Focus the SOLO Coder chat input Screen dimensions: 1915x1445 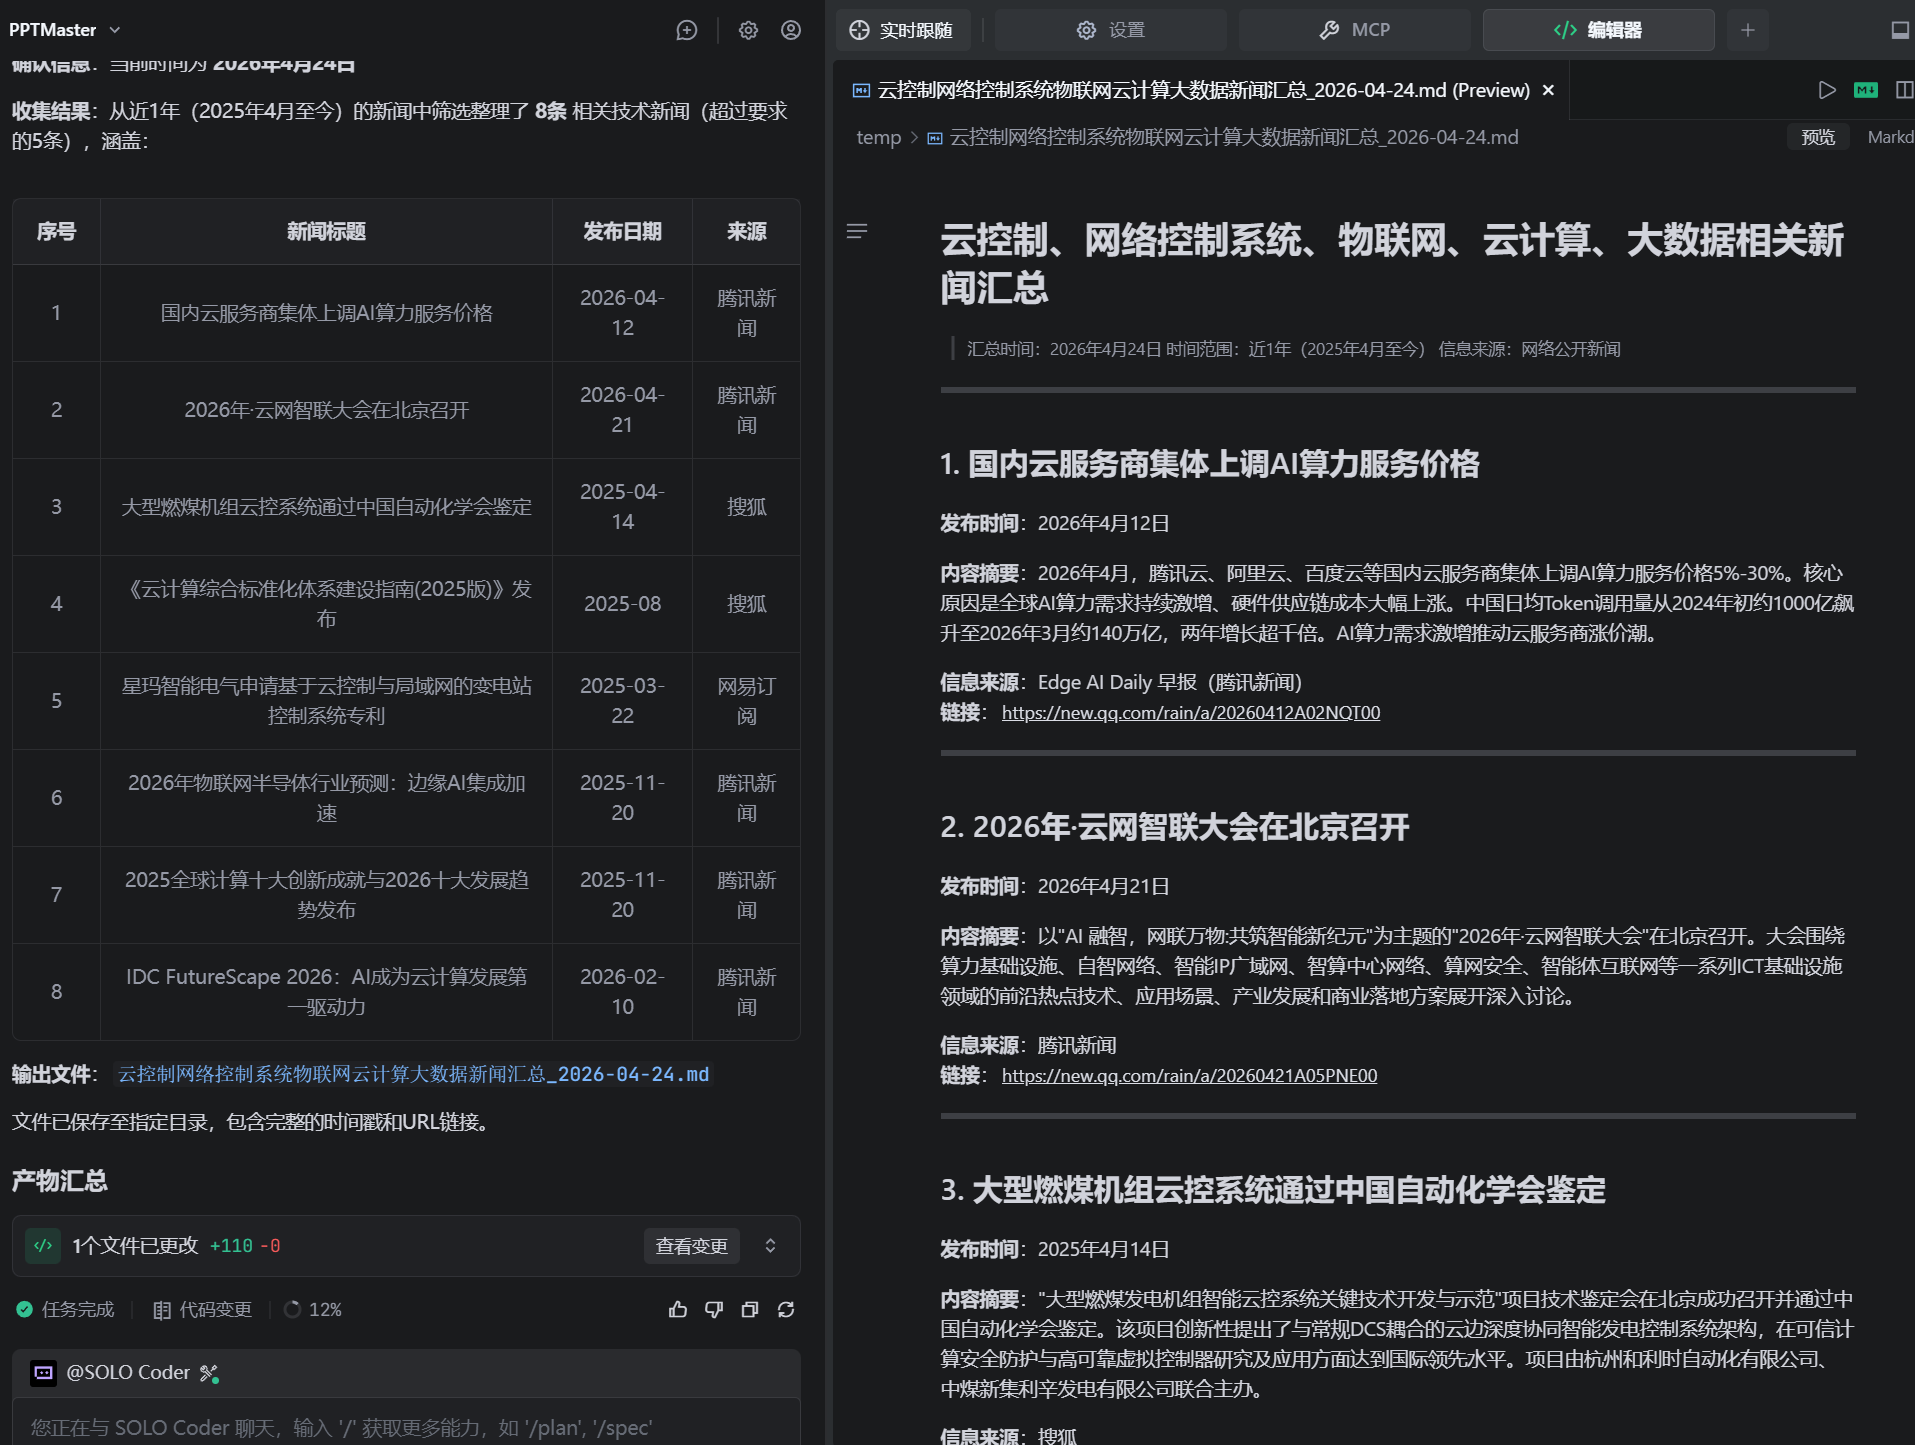coord(400,1427)
